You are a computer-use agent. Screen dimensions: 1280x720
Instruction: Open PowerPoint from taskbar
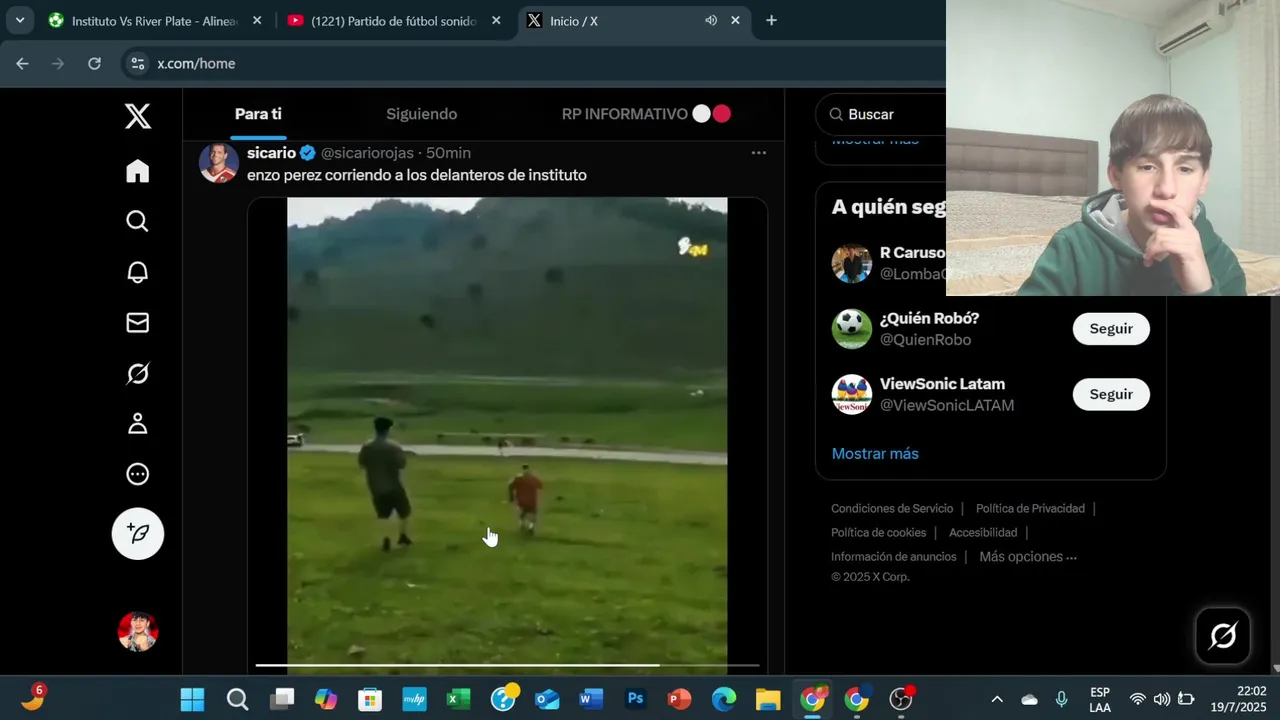pos(679,699)
